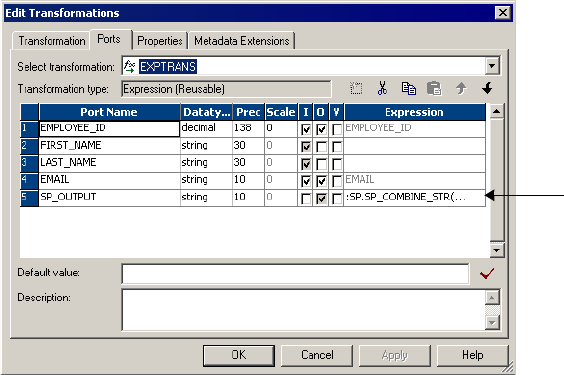
Task: Toggle the Input checkbox for LAST_NAME
Action: tap(306, 164)
